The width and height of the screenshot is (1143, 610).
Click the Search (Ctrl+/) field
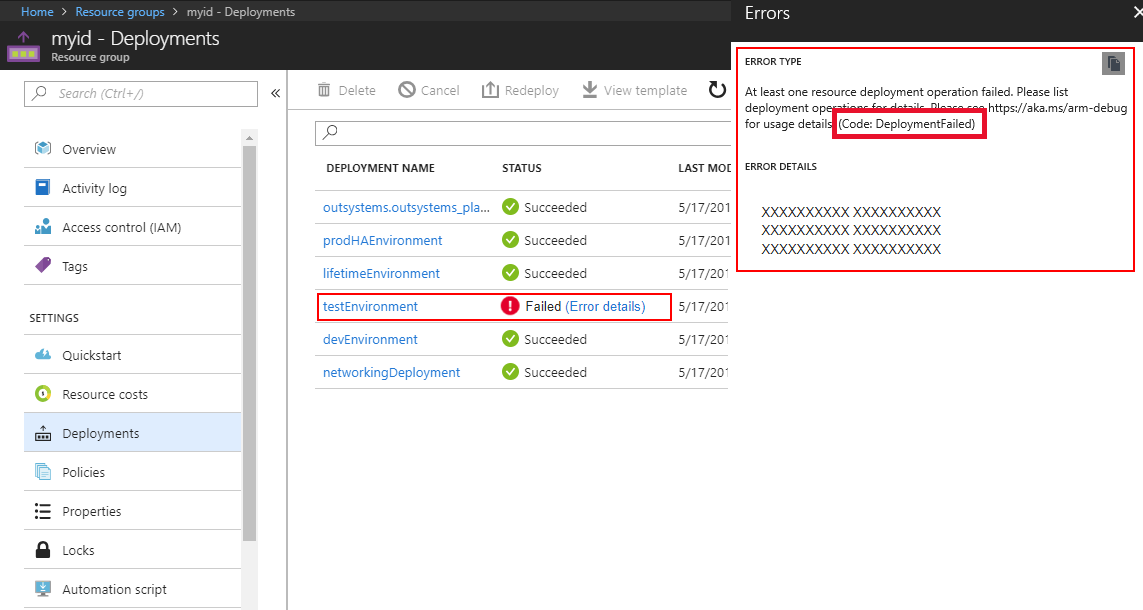(x=140, y=93)
